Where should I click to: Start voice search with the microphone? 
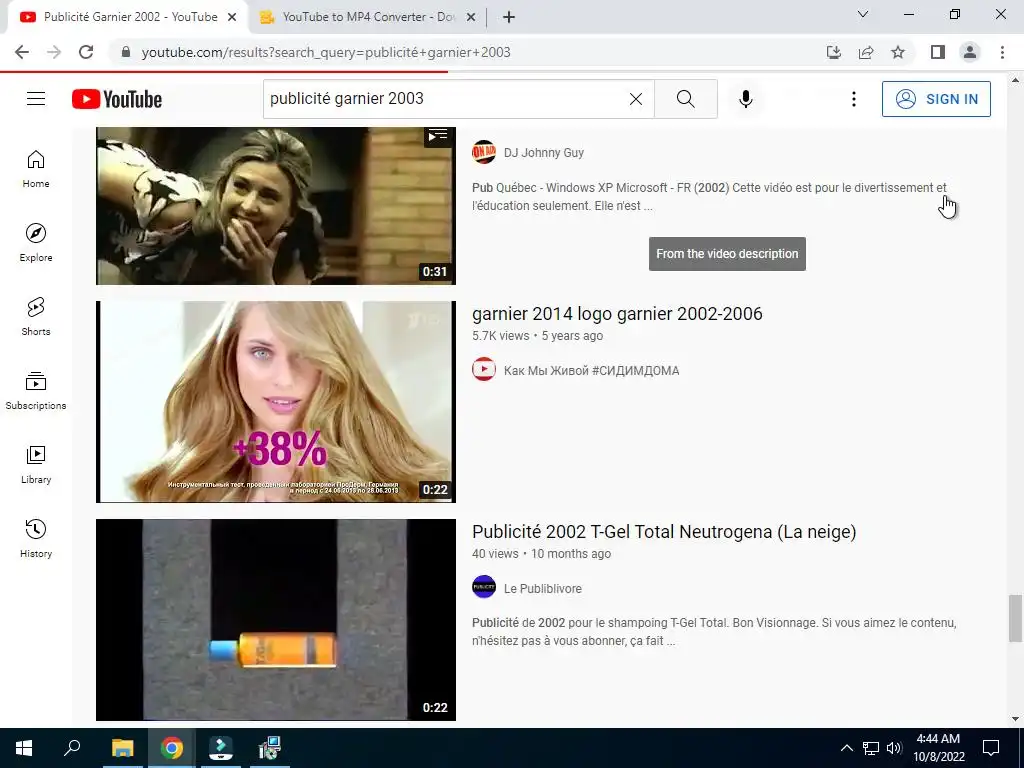point(746,99)
